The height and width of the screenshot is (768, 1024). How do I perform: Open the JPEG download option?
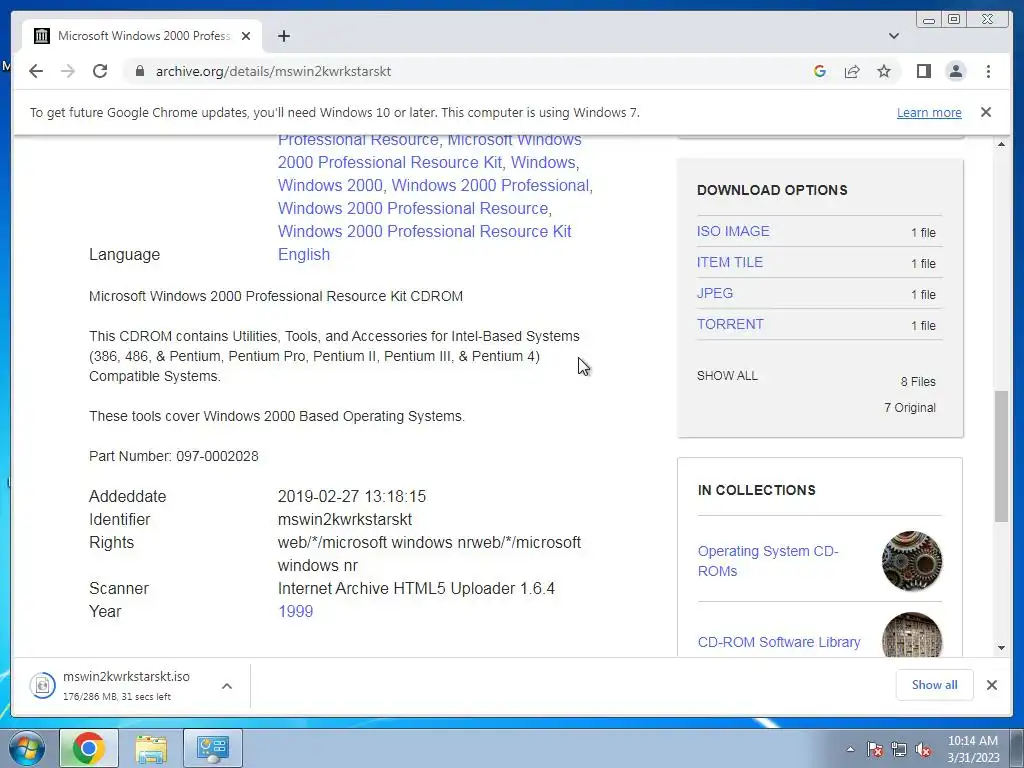coord(714,293)
